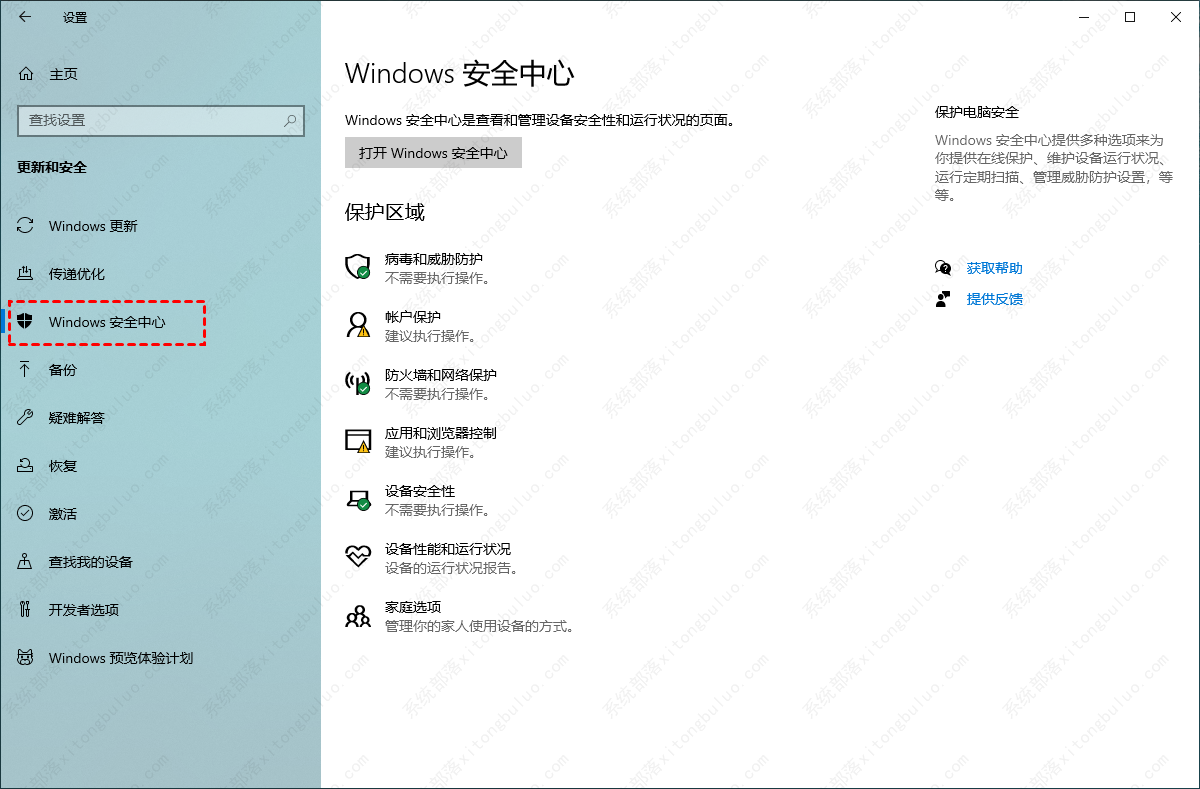Open the device performance heart icon

pos(358,556)
